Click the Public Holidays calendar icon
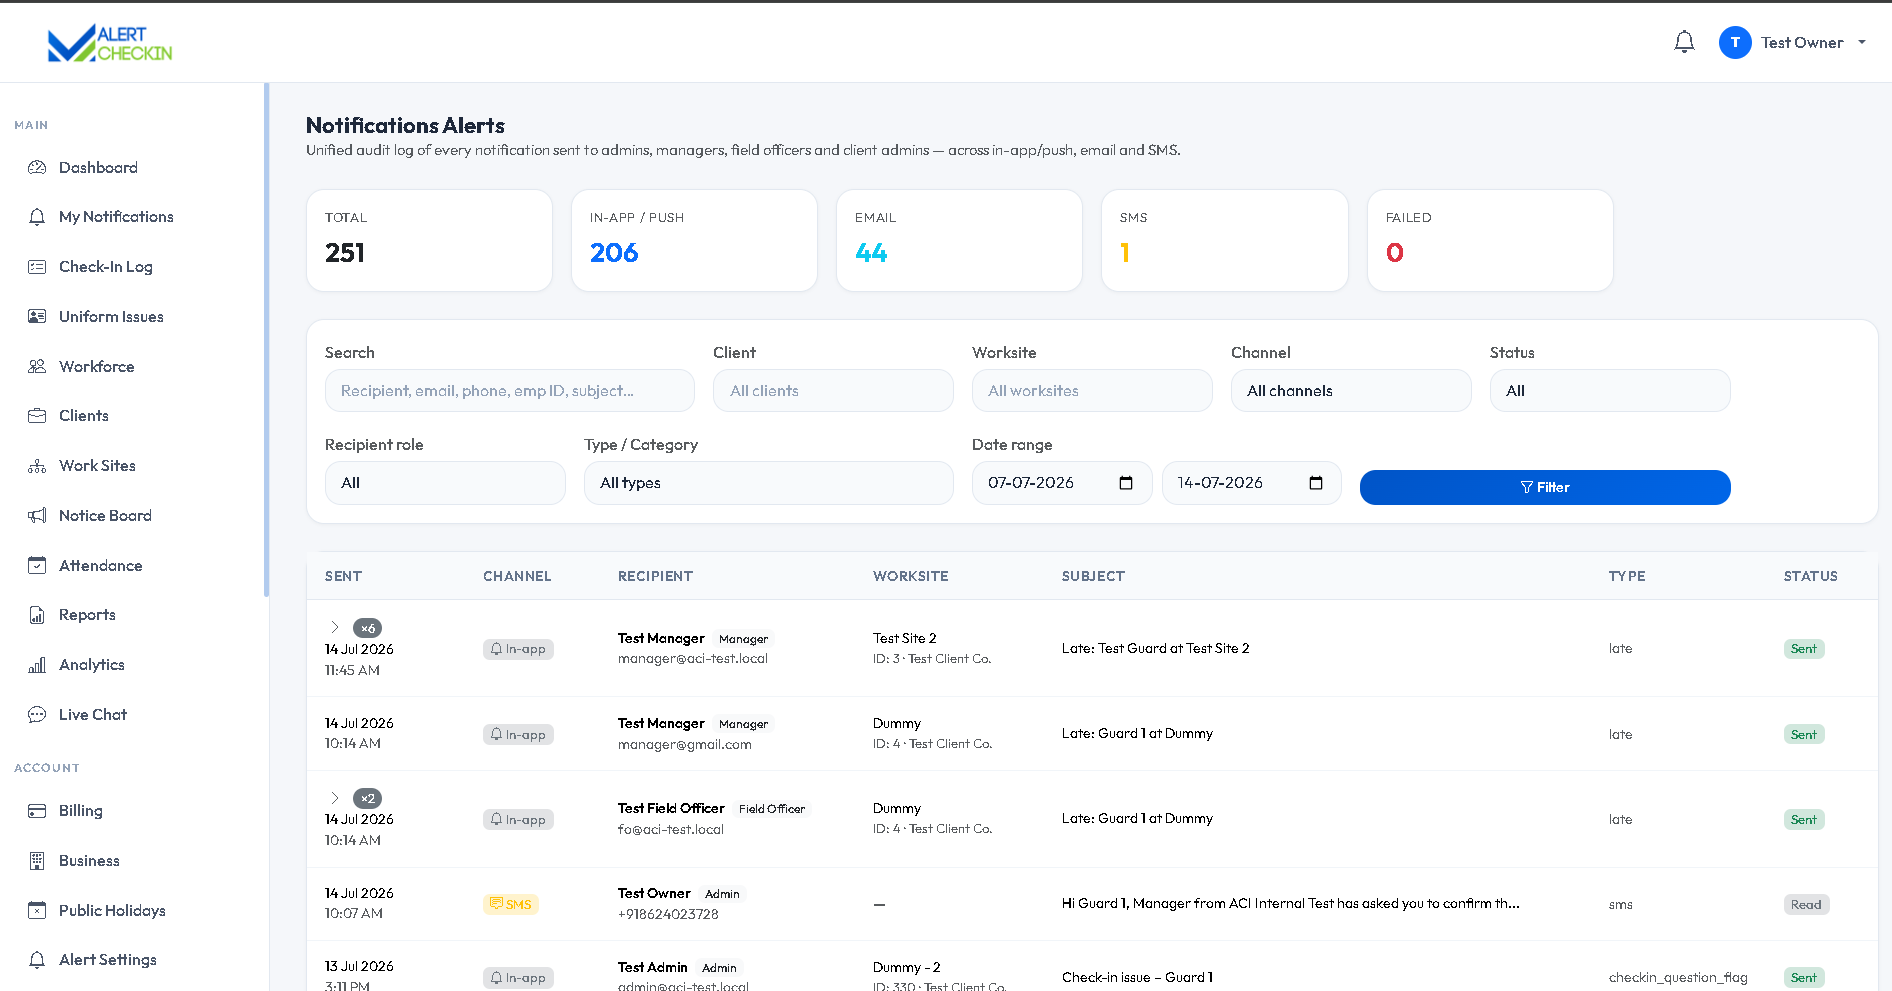 [37, 910]
